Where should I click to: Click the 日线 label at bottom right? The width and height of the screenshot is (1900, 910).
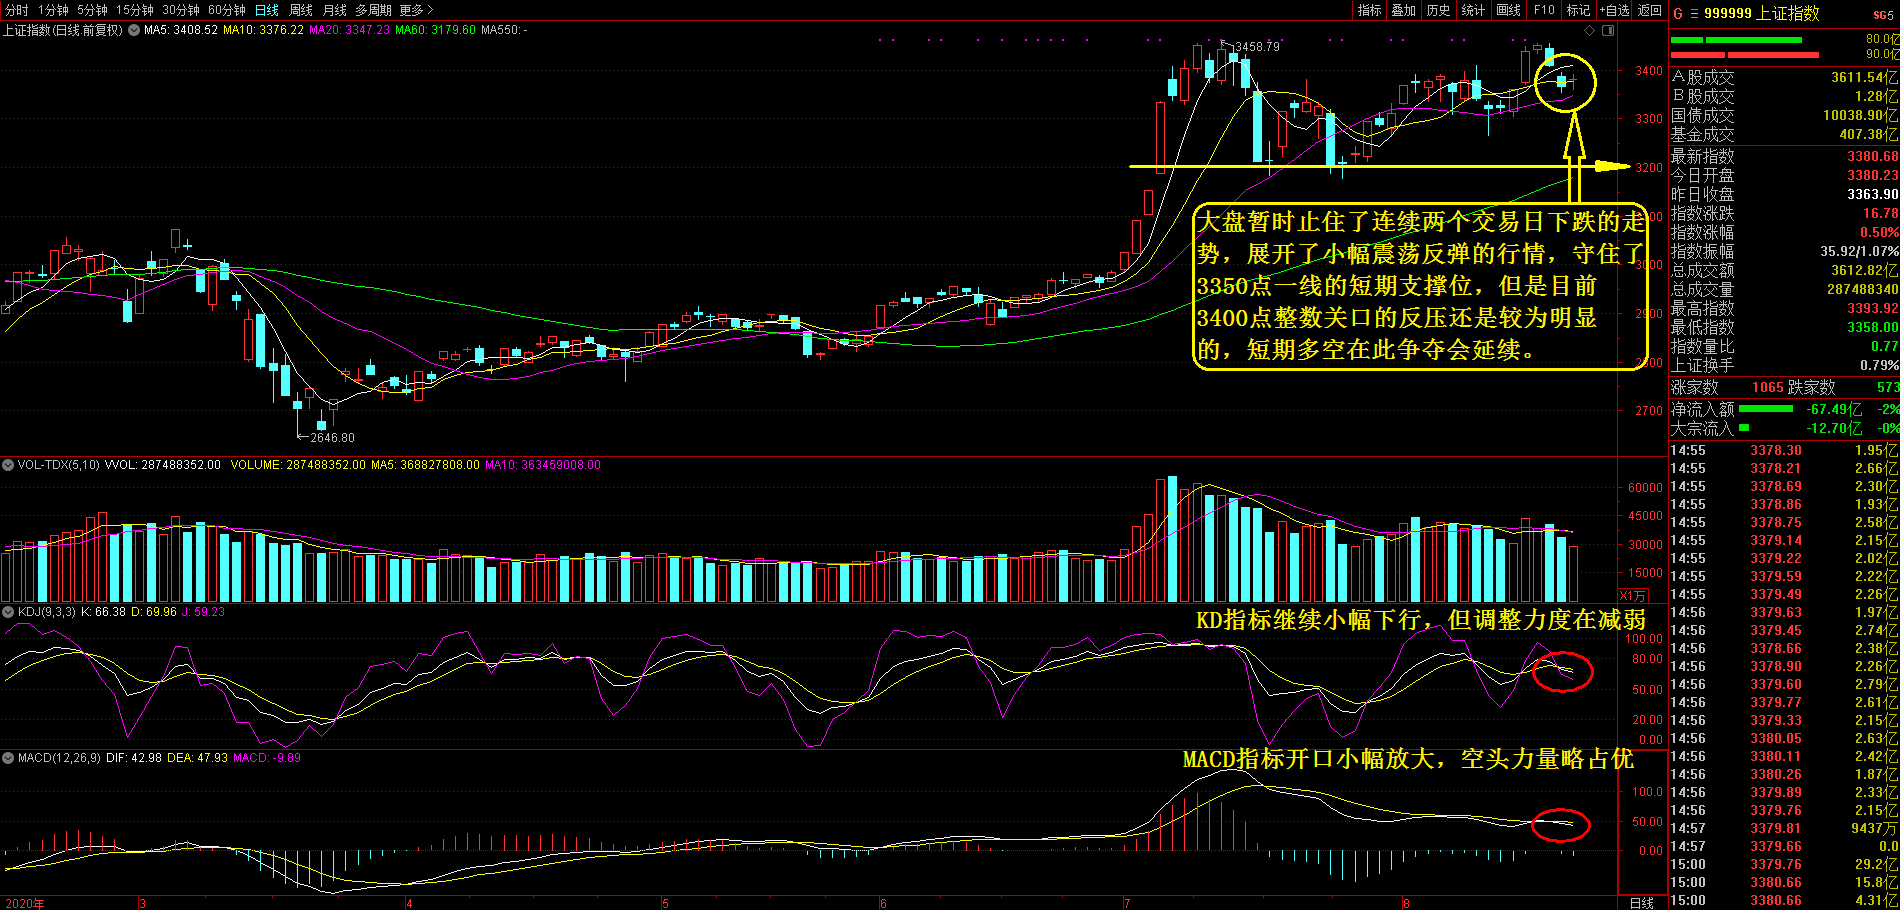[1642, 903]
